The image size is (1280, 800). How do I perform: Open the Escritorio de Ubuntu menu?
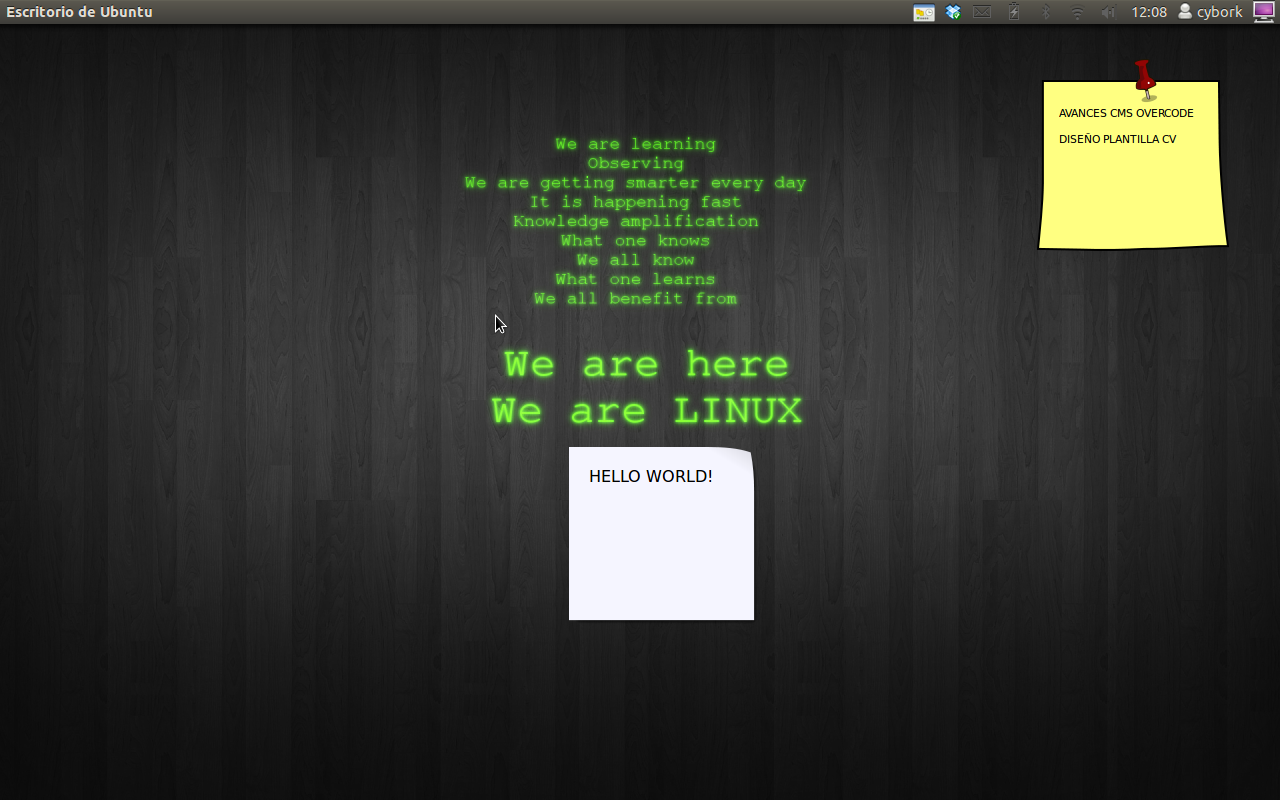point(79,12)
